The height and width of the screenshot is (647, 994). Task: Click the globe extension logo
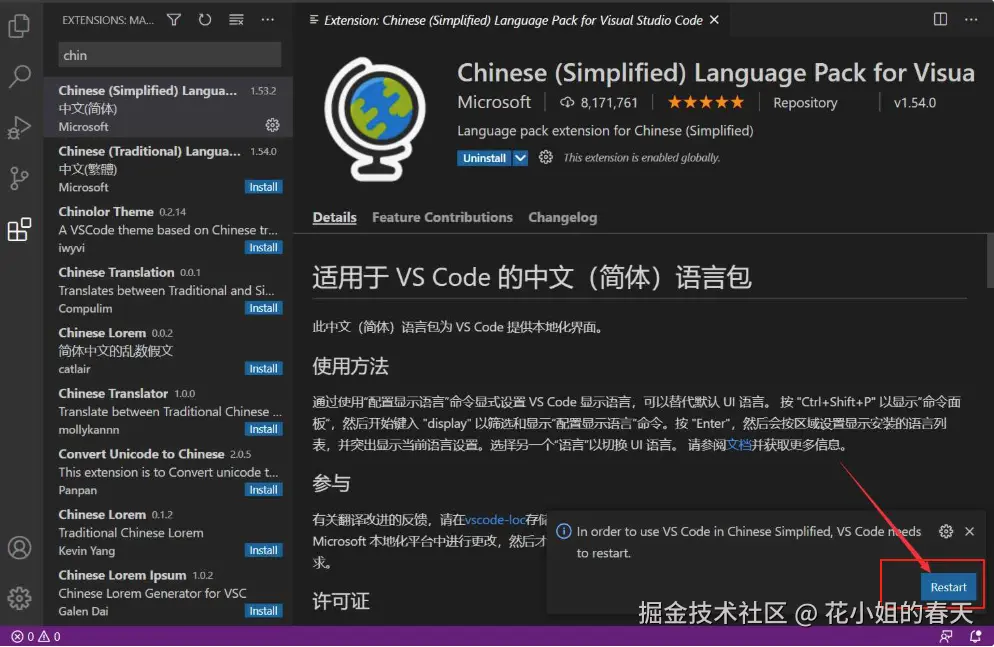click(x=375, y=119)
